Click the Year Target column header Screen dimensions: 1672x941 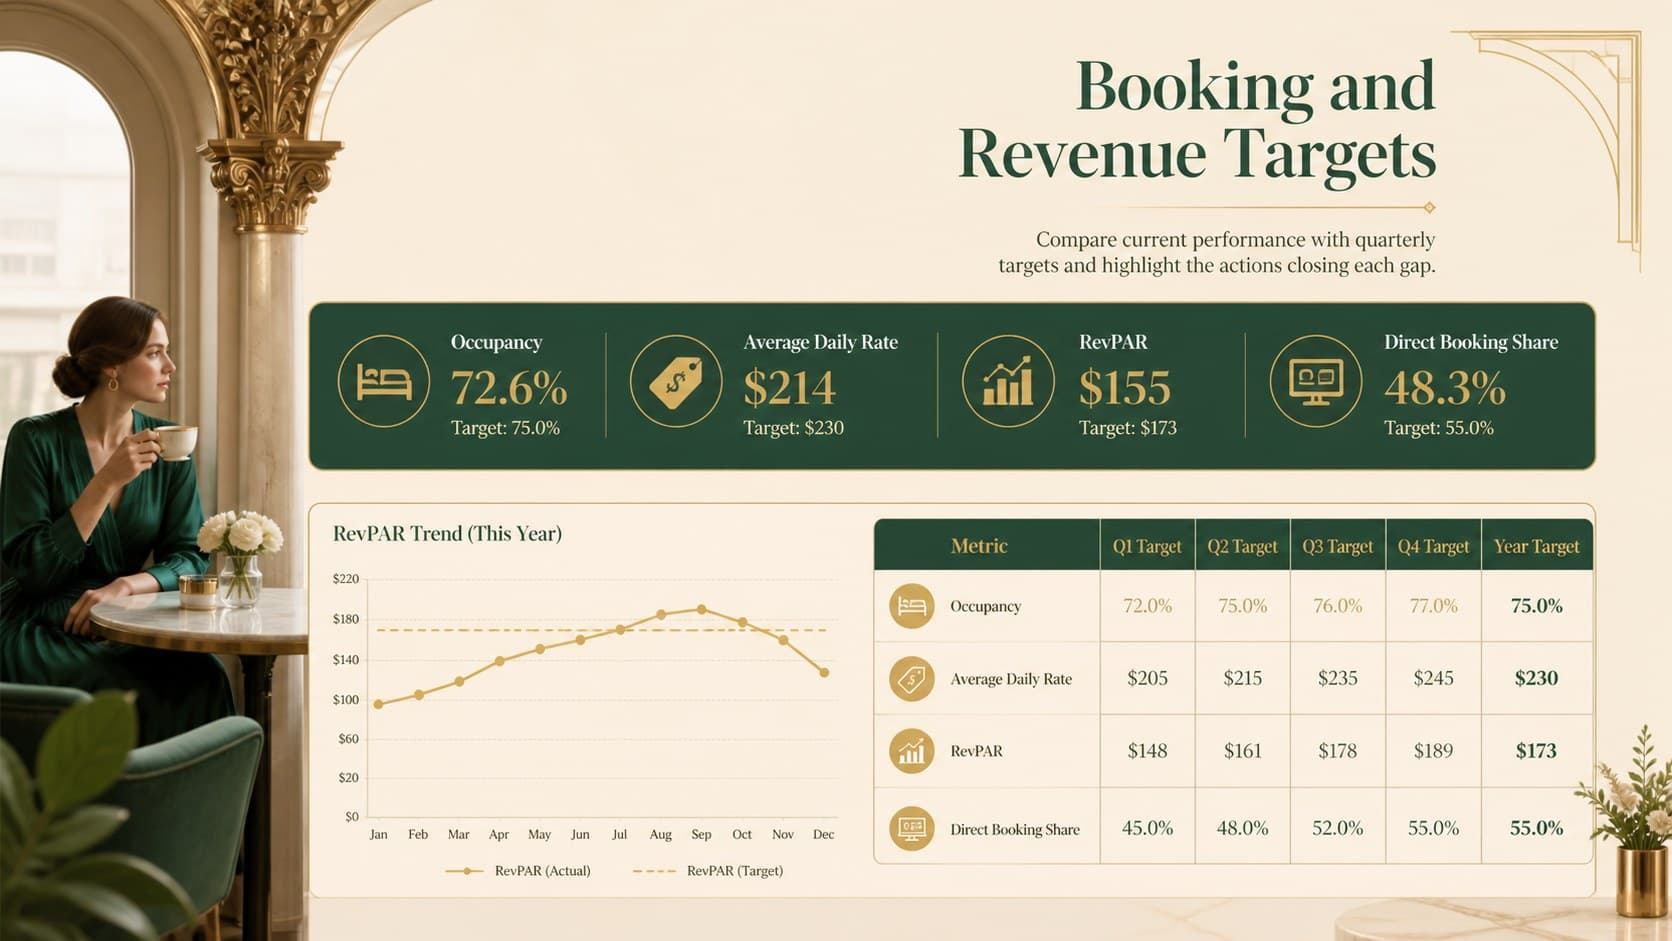pyautogui.click(x=1537, y=546)
